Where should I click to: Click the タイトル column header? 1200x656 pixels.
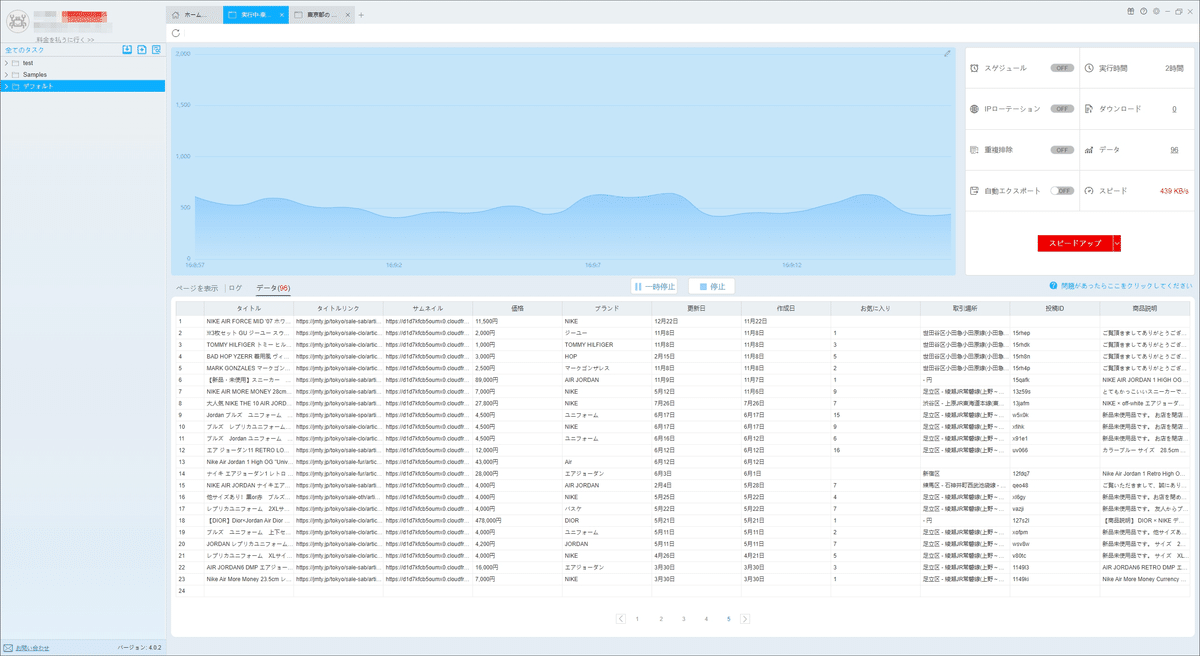(249, 309)
